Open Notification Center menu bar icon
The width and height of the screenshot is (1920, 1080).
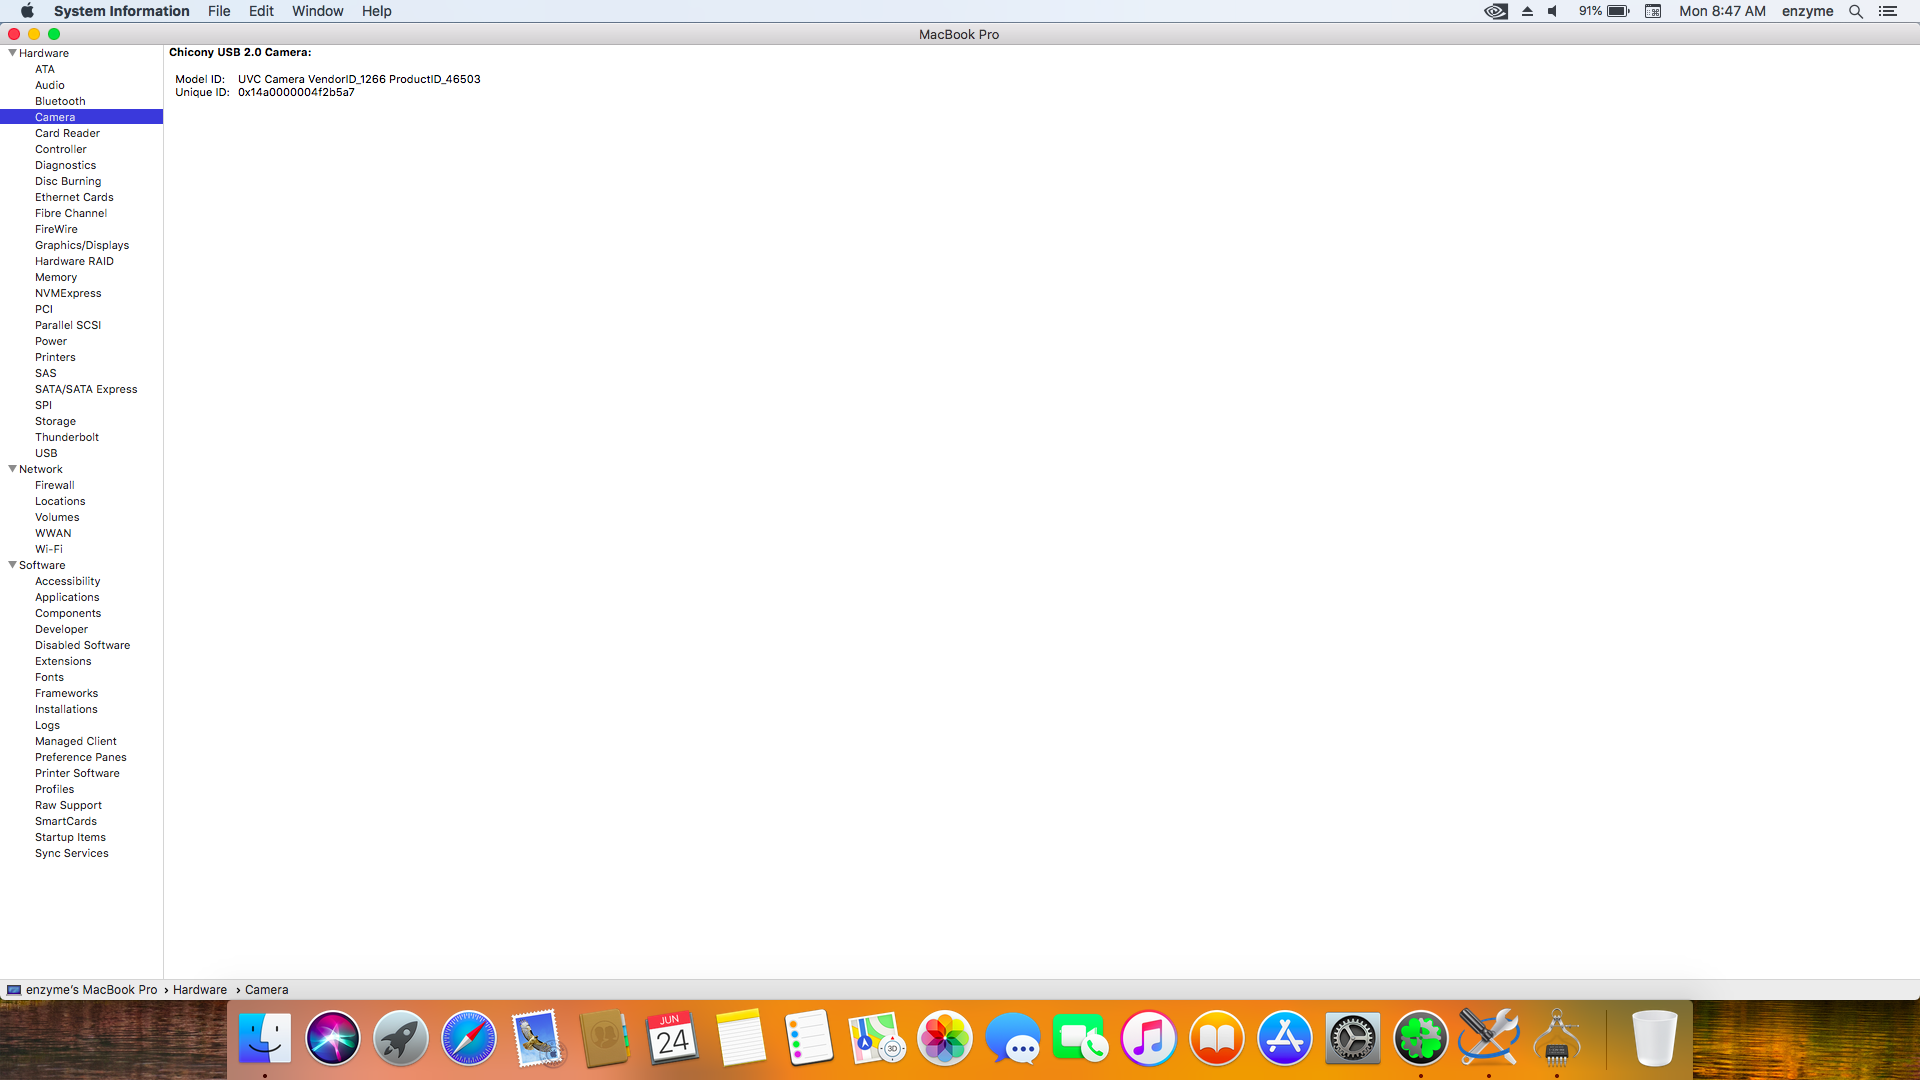[1888, 11]
